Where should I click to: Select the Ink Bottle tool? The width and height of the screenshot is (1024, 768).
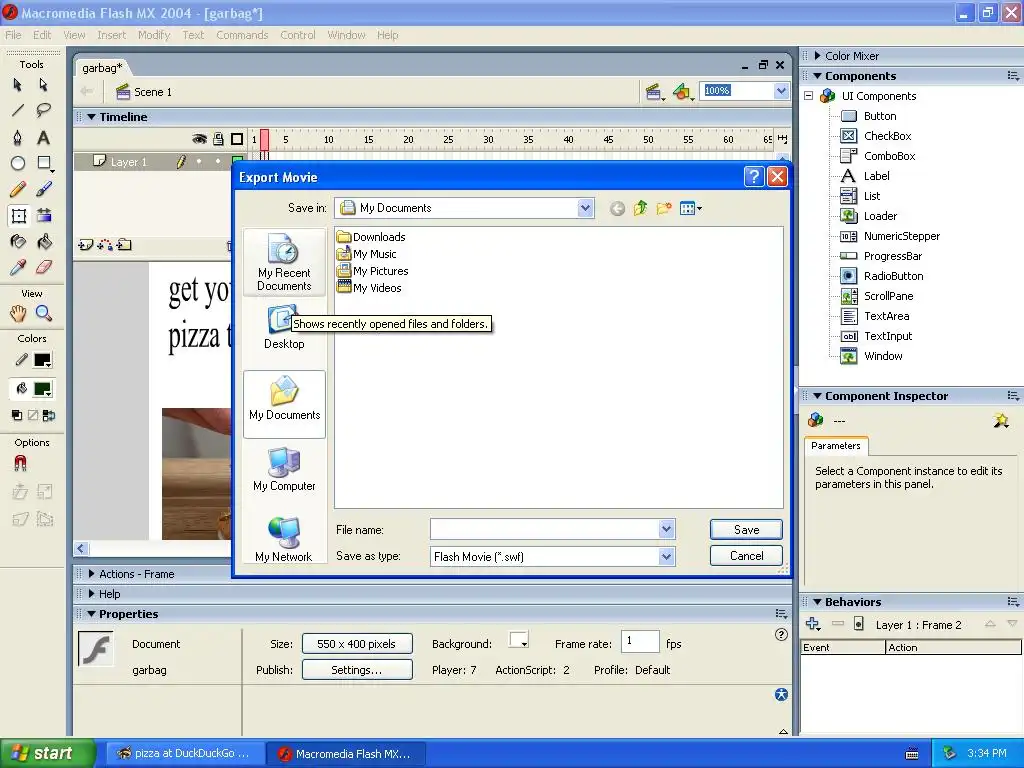[18, 242]
